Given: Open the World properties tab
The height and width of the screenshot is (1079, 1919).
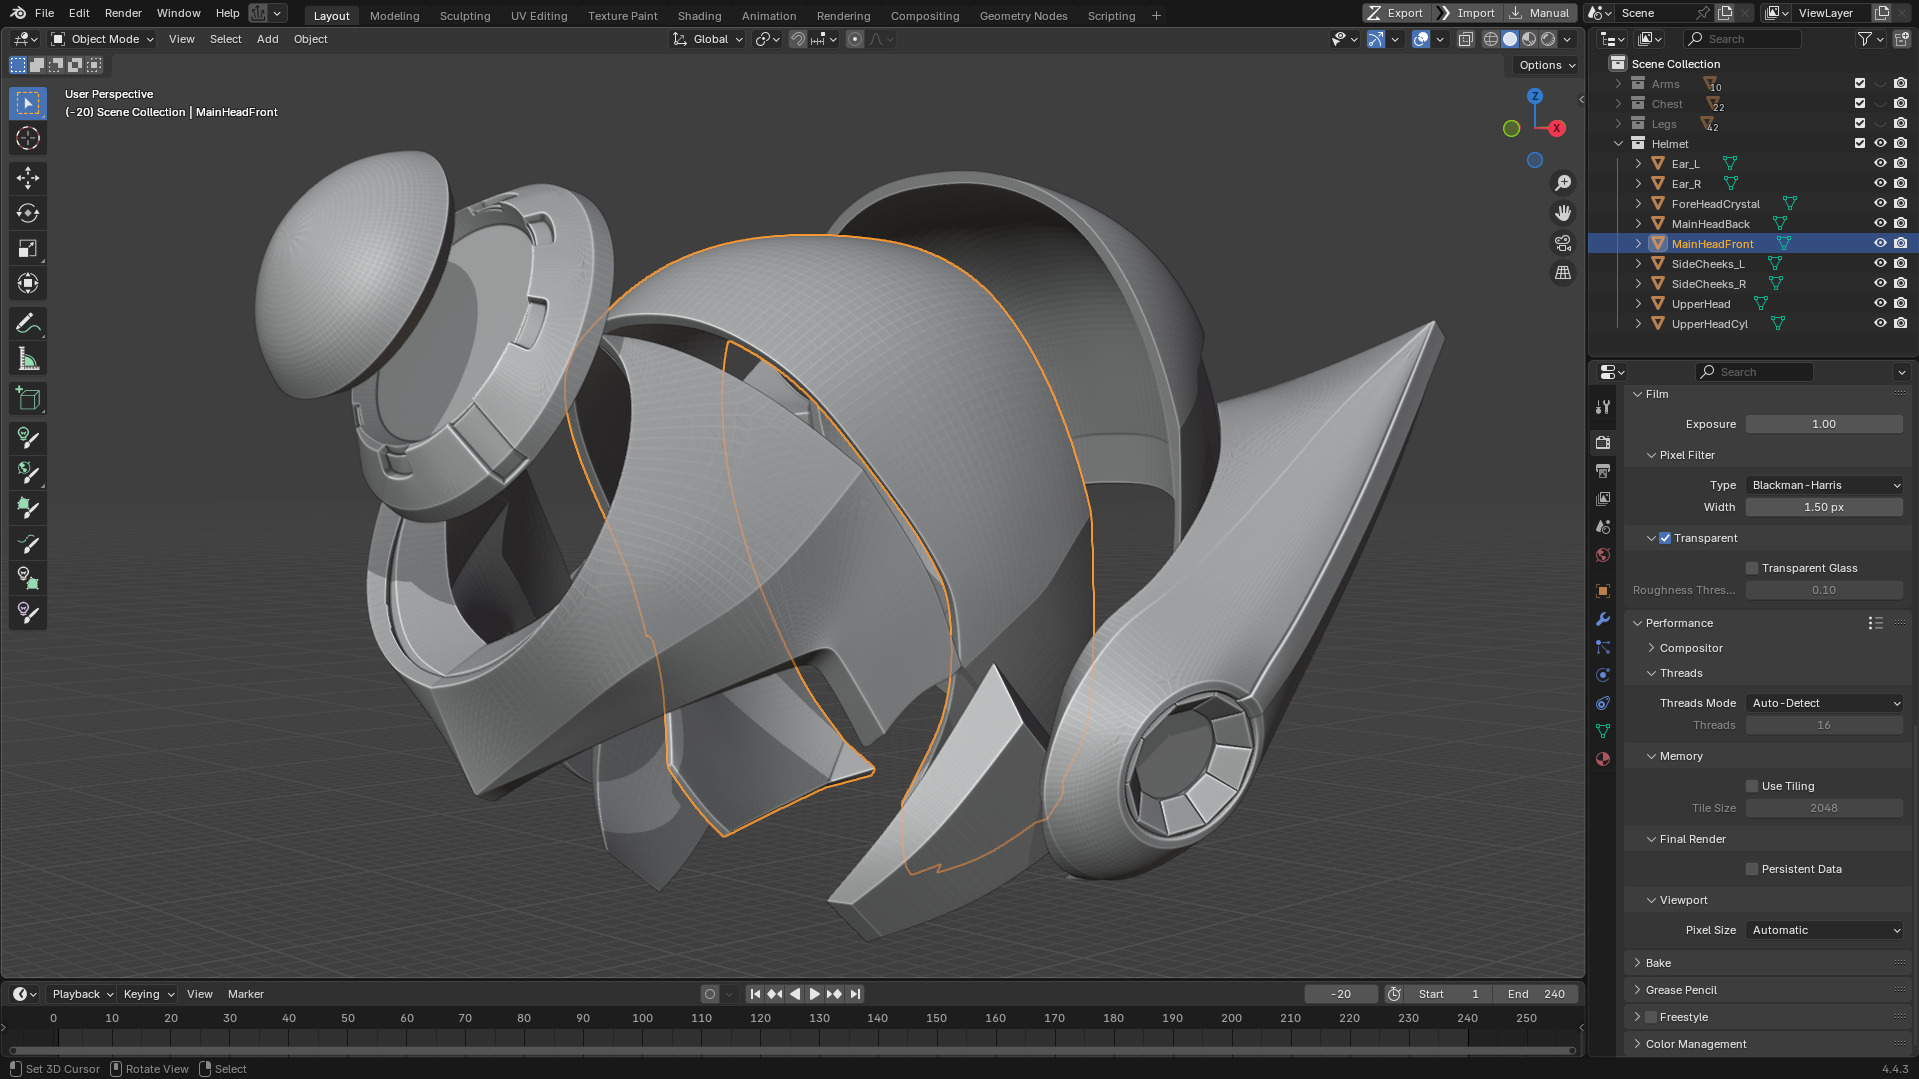Looking at the screenshot, I should coord(1603,555).
